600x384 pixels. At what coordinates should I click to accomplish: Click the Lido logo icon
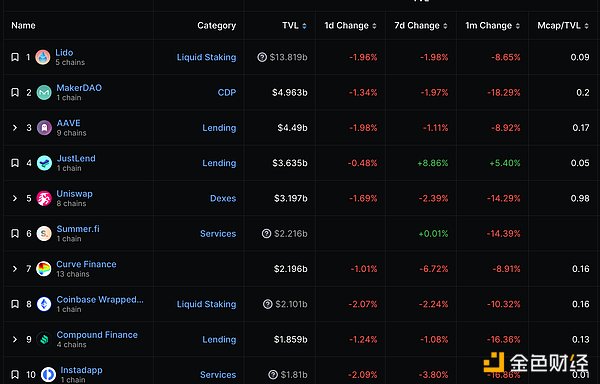(x=43, y=57)
